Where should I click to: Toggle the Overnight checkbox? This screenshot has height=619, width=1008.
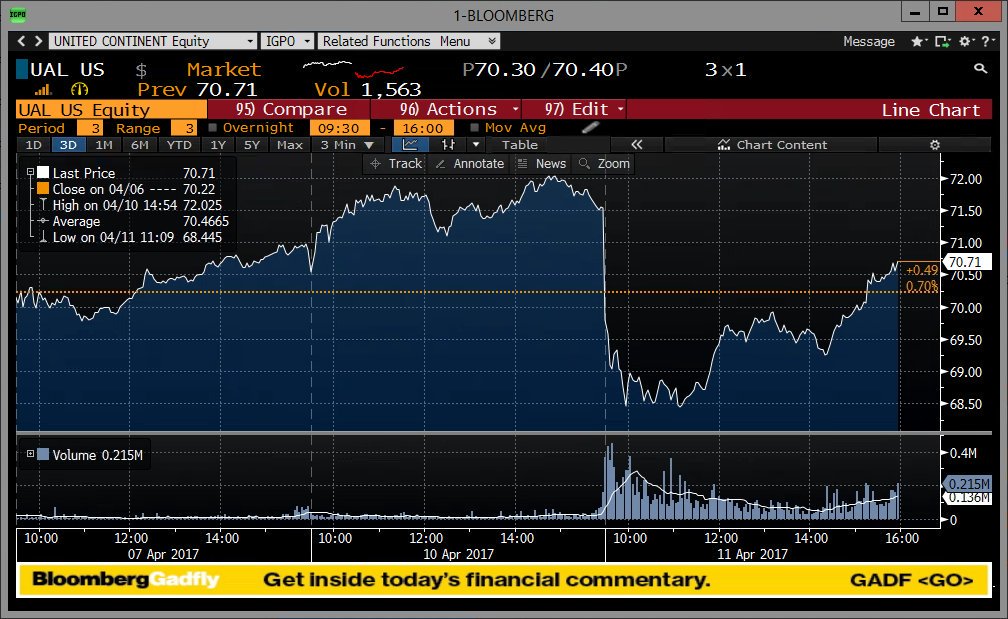pyautogui.click(x=213, y=127)
